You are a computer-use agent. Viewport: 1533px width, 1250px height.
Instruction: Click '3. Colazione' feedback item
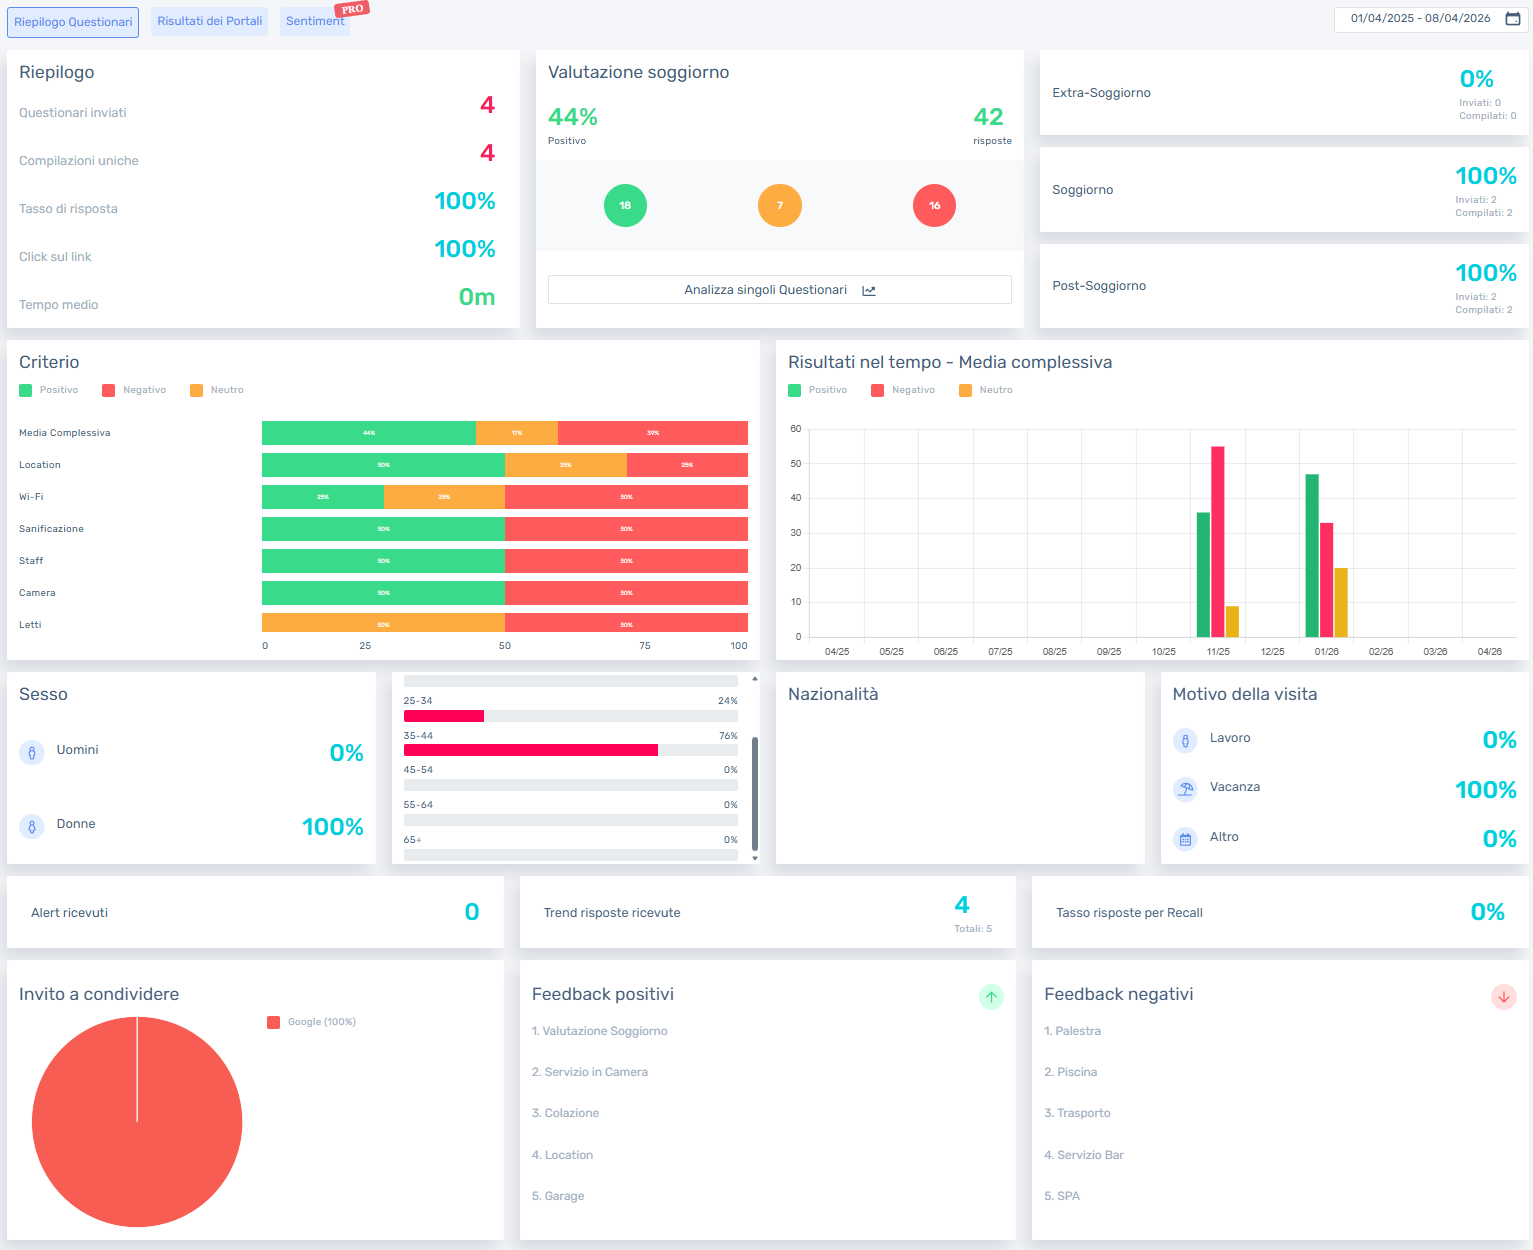(566, 1113)
